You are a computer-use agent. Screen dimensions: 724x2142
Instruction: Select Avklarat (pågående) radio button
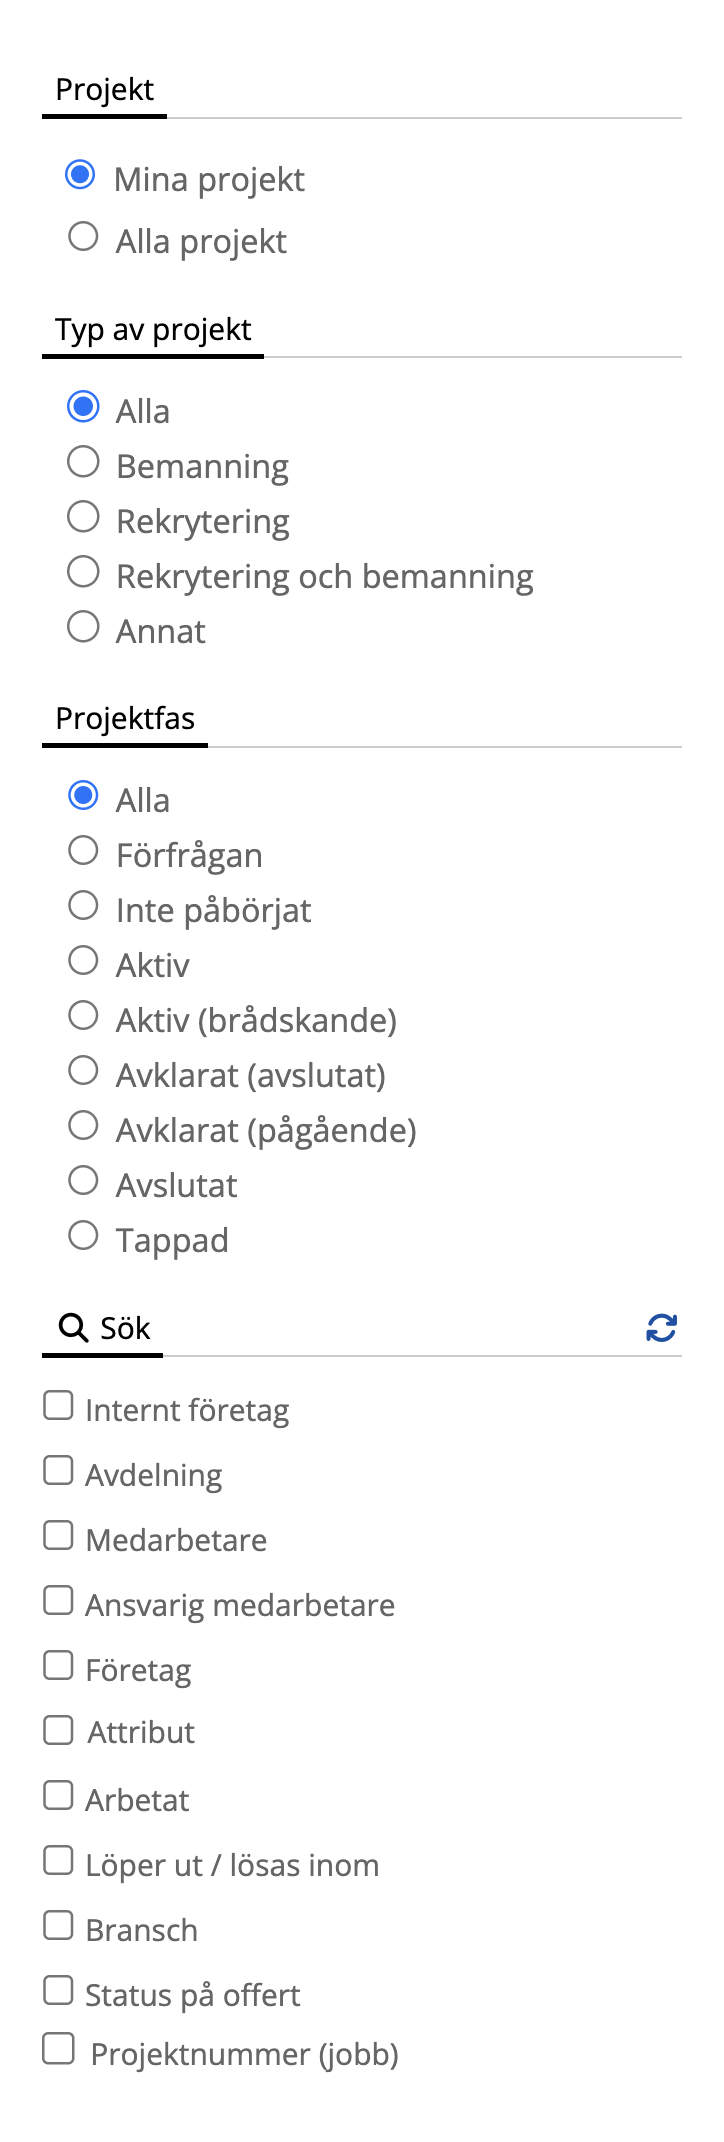83,1126
